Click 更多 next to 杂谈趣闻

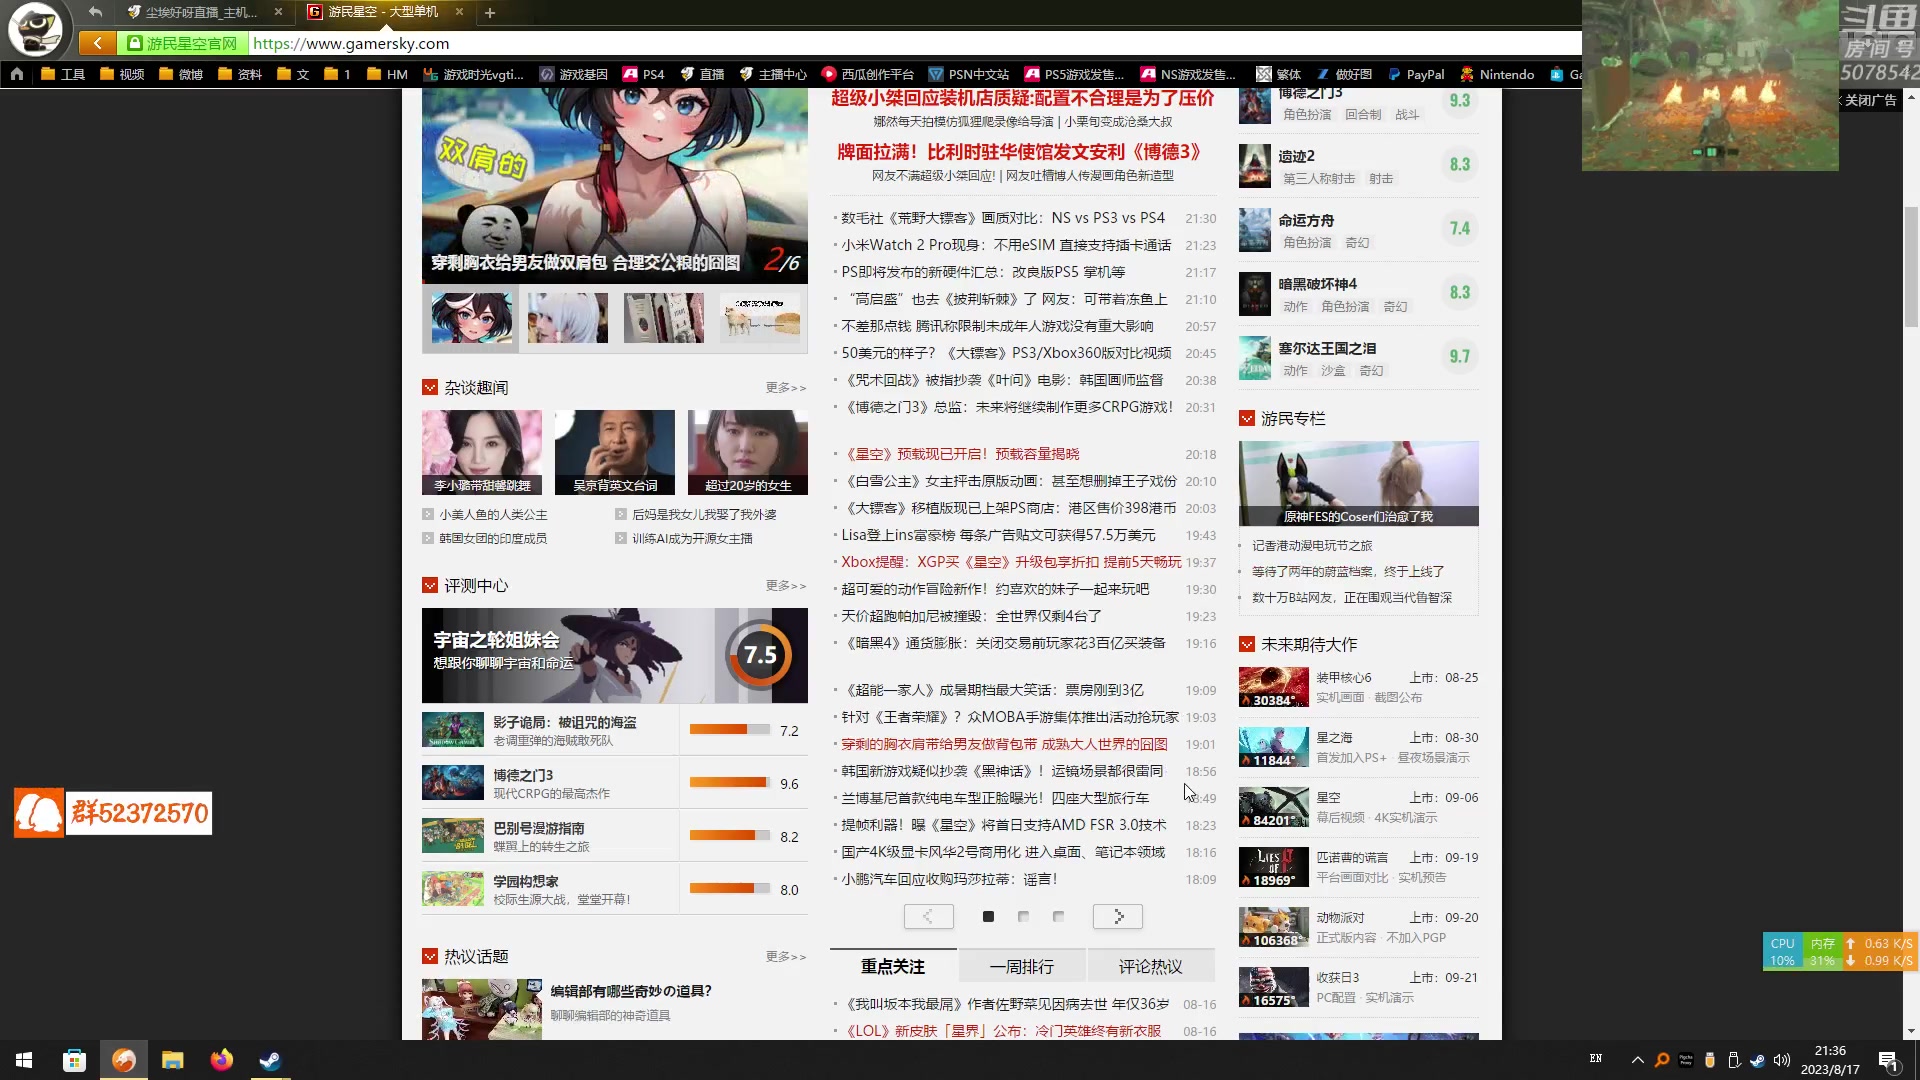[786, 388]
